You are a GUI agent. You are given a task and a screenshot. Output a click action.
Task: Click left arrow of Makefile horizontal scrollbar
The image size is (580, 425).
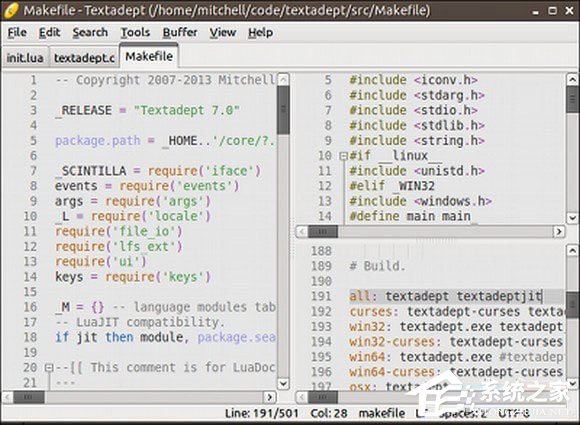click(x=302, y=397)
